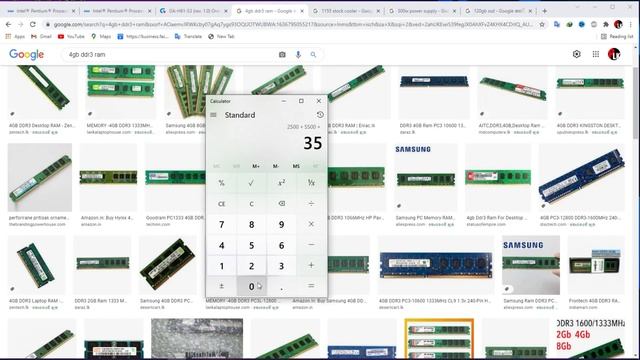Click the square root key
The width and height of the screenshot is (640, 360).
(x=251, y=183)
